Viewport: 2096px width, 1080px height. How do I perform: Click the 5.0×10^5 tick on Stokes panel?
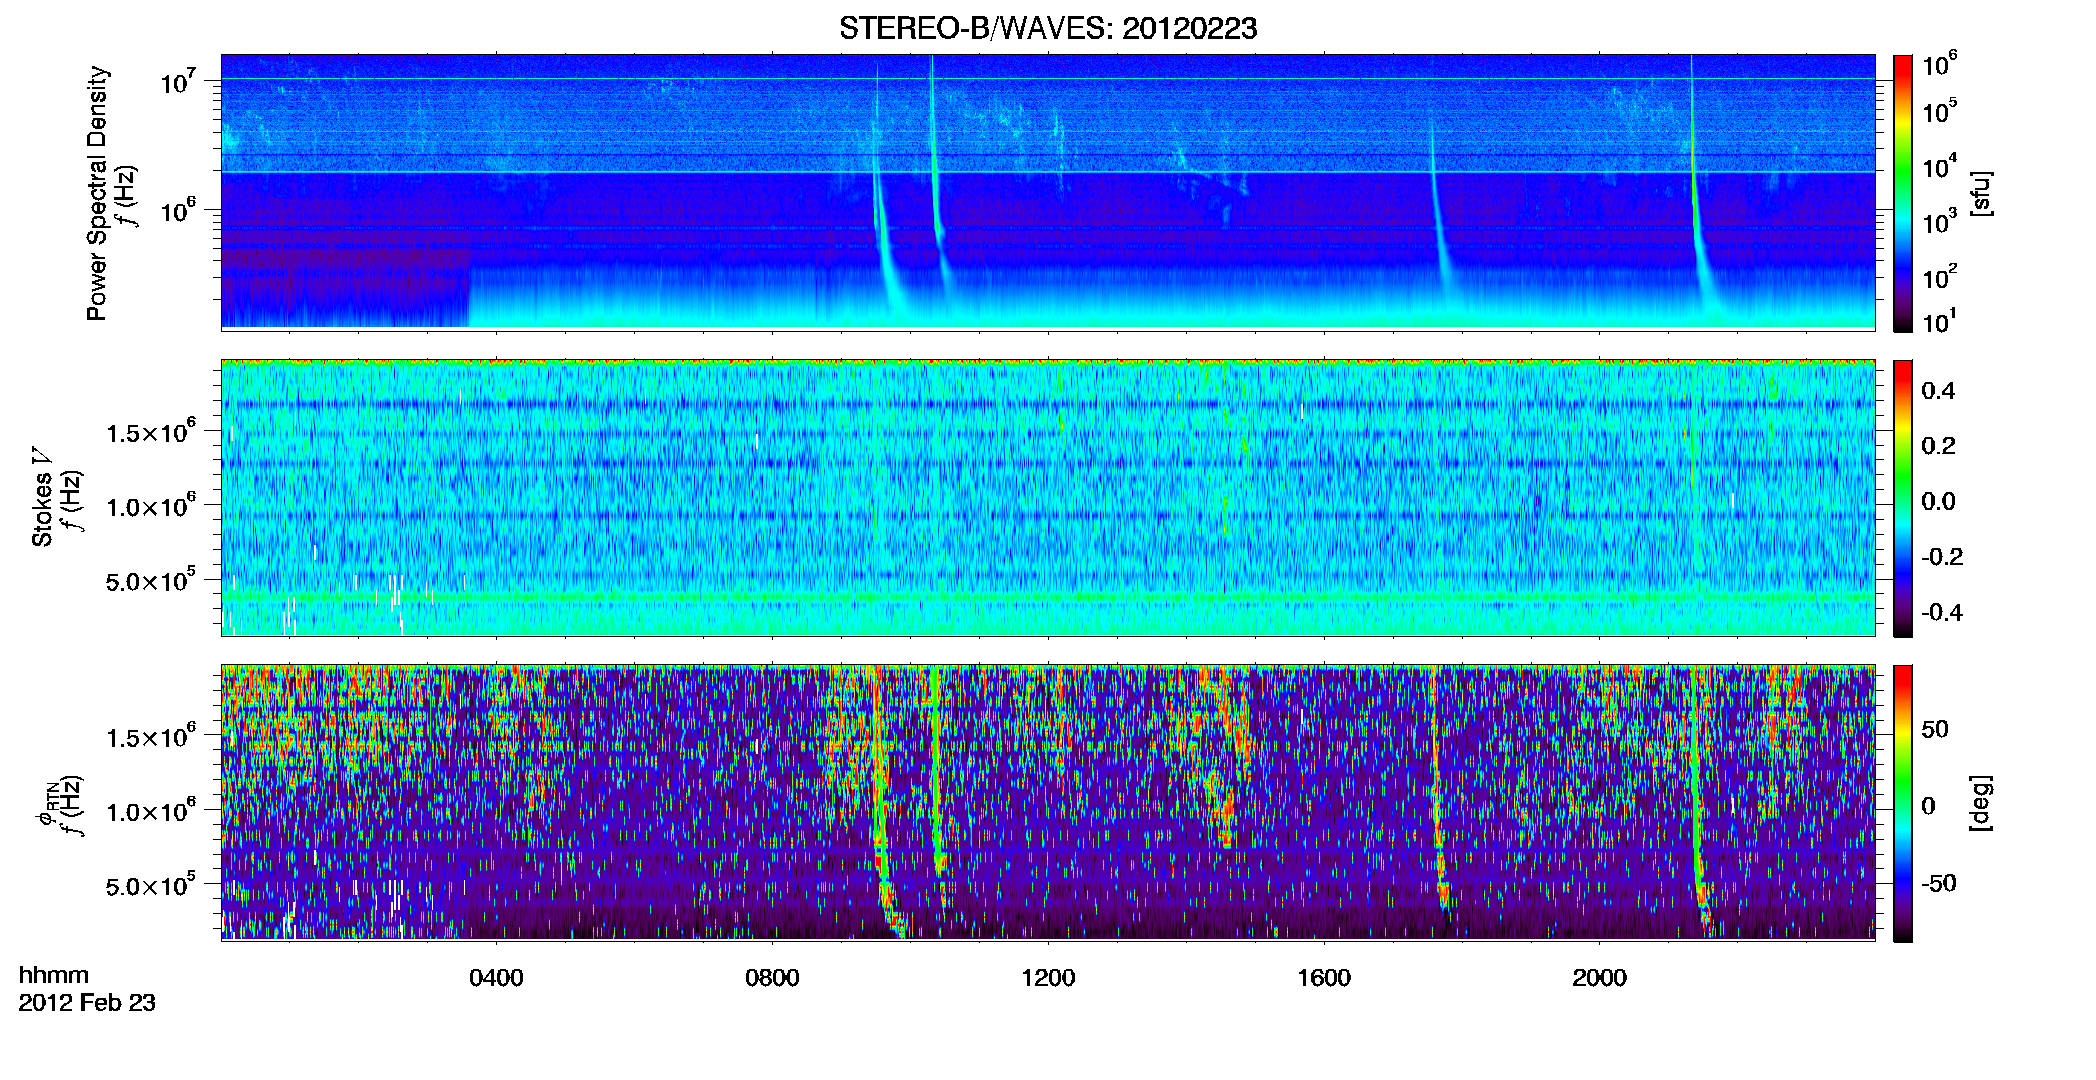coord(151,580)
